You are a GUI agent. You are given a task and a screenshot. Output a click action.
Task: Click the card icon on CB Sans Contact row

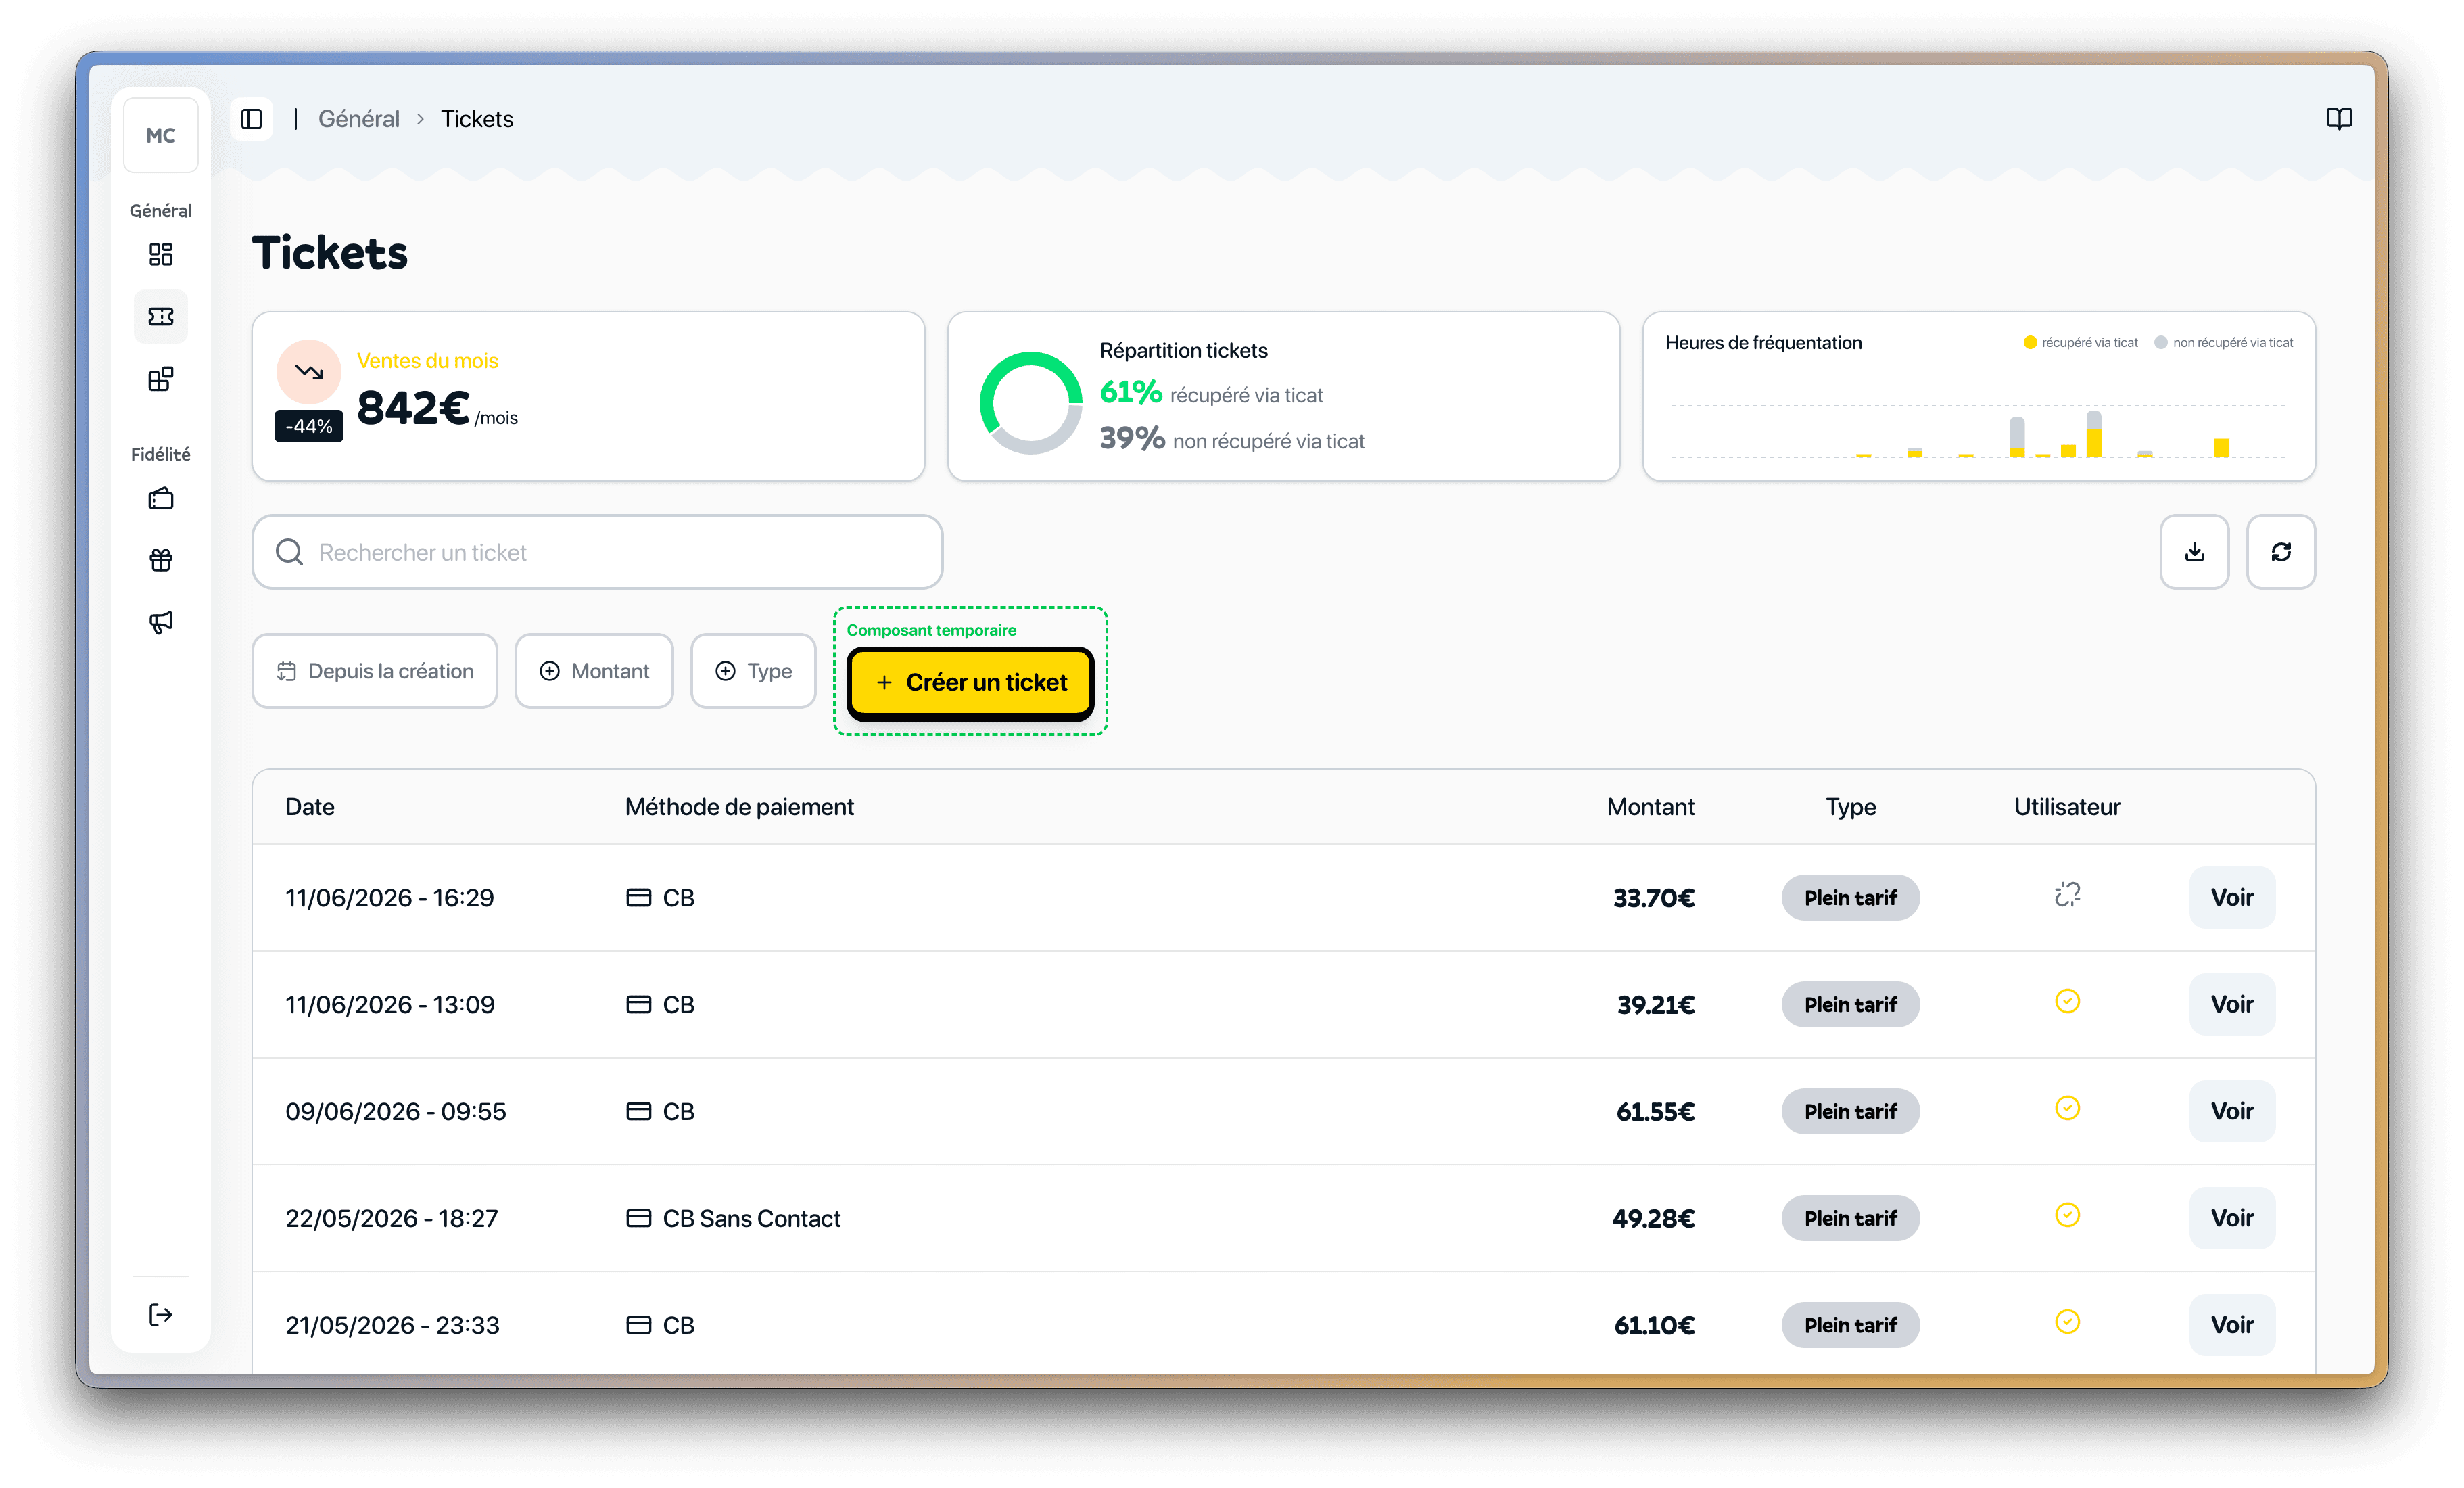[638, 1218]
